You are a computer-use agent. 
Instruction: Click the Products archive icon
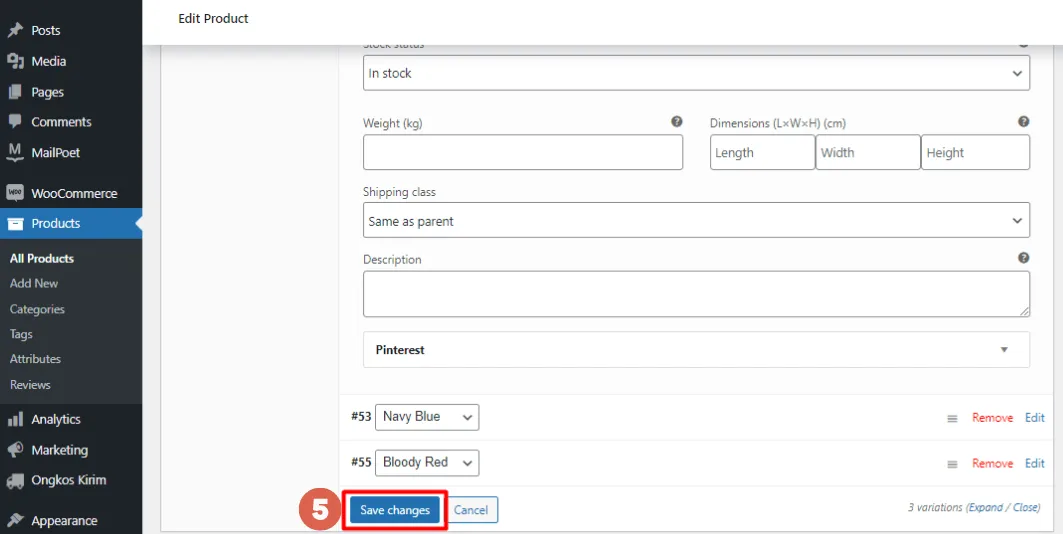(15, 224)
